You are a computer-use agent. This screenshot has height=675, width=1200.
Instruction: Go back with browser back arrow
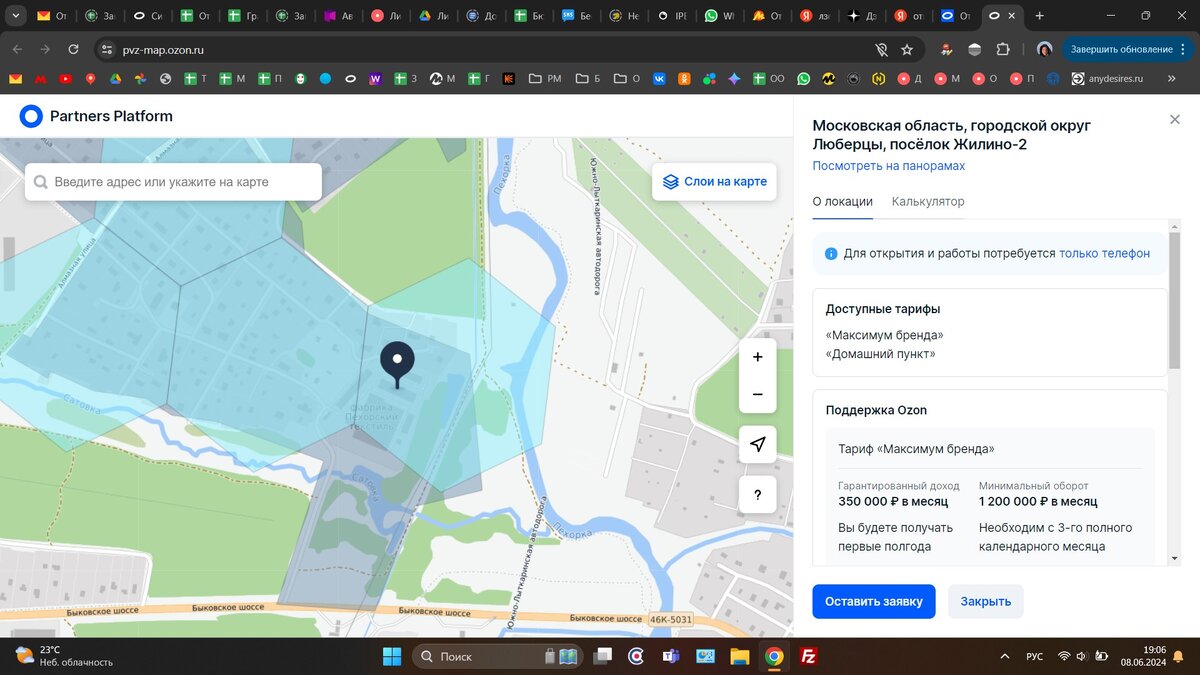(x=17, y=49)
